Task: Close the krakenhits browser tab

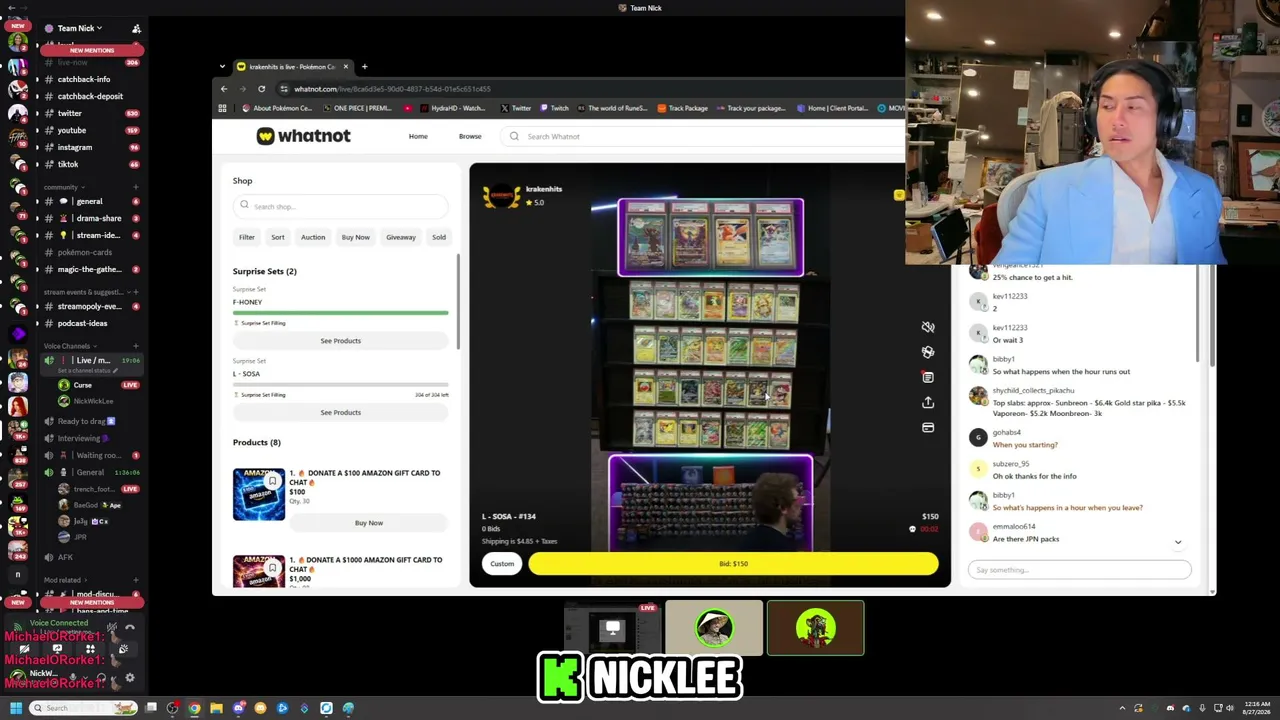Action: [345, 67]
